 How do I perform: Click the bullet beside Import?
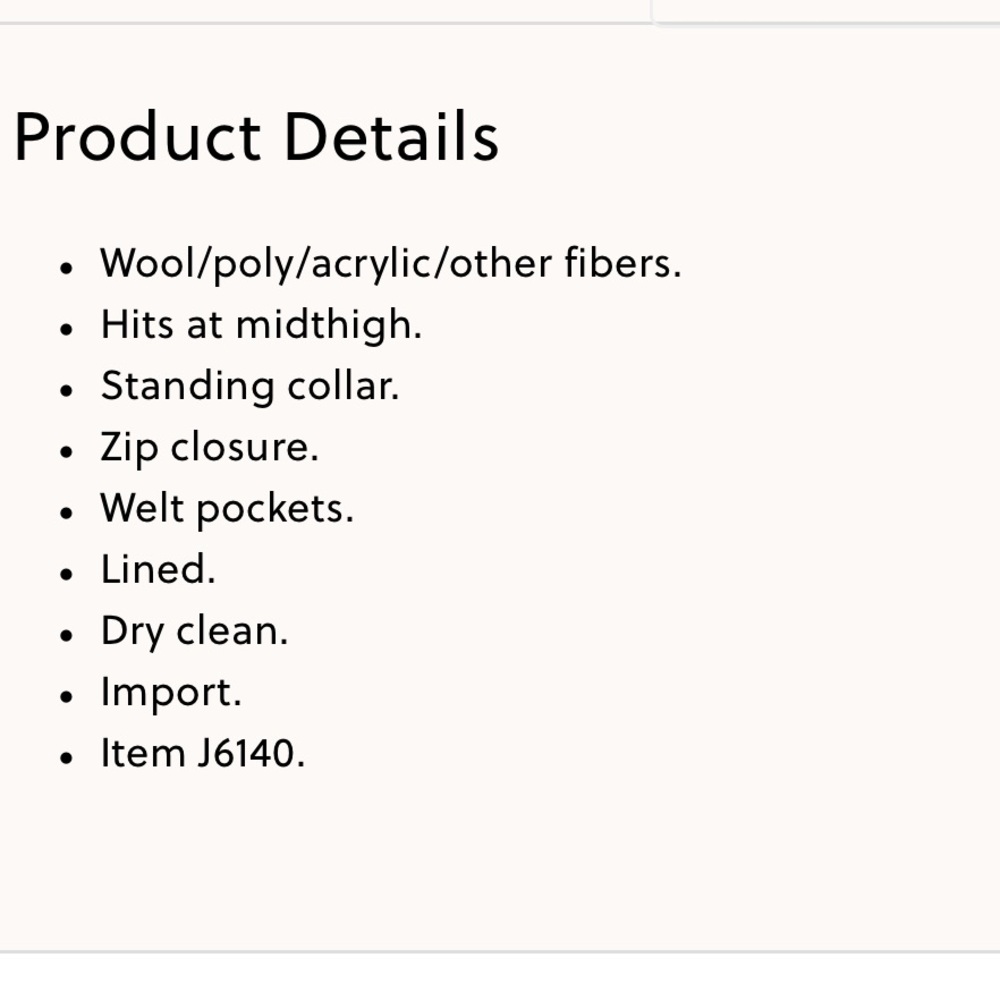pos(66,696)
